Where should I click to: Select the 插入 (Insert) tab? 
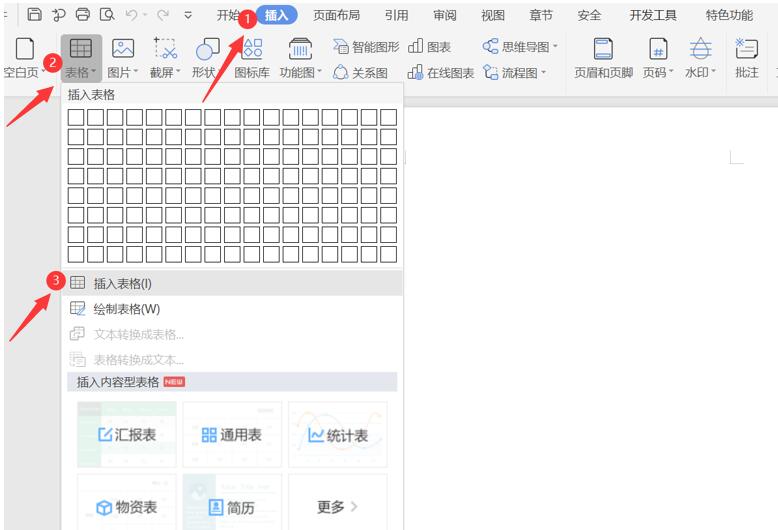pos(276,15)
